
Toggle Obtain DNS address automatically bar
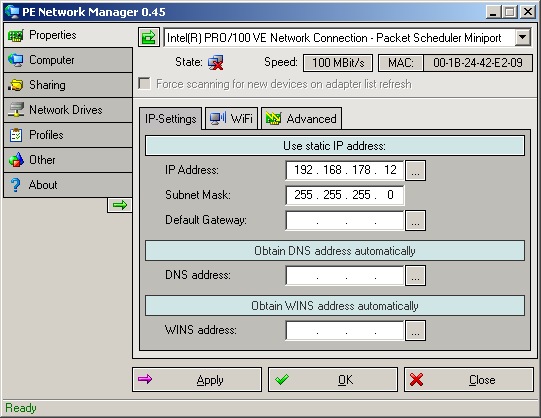click(x=335, y=251)
